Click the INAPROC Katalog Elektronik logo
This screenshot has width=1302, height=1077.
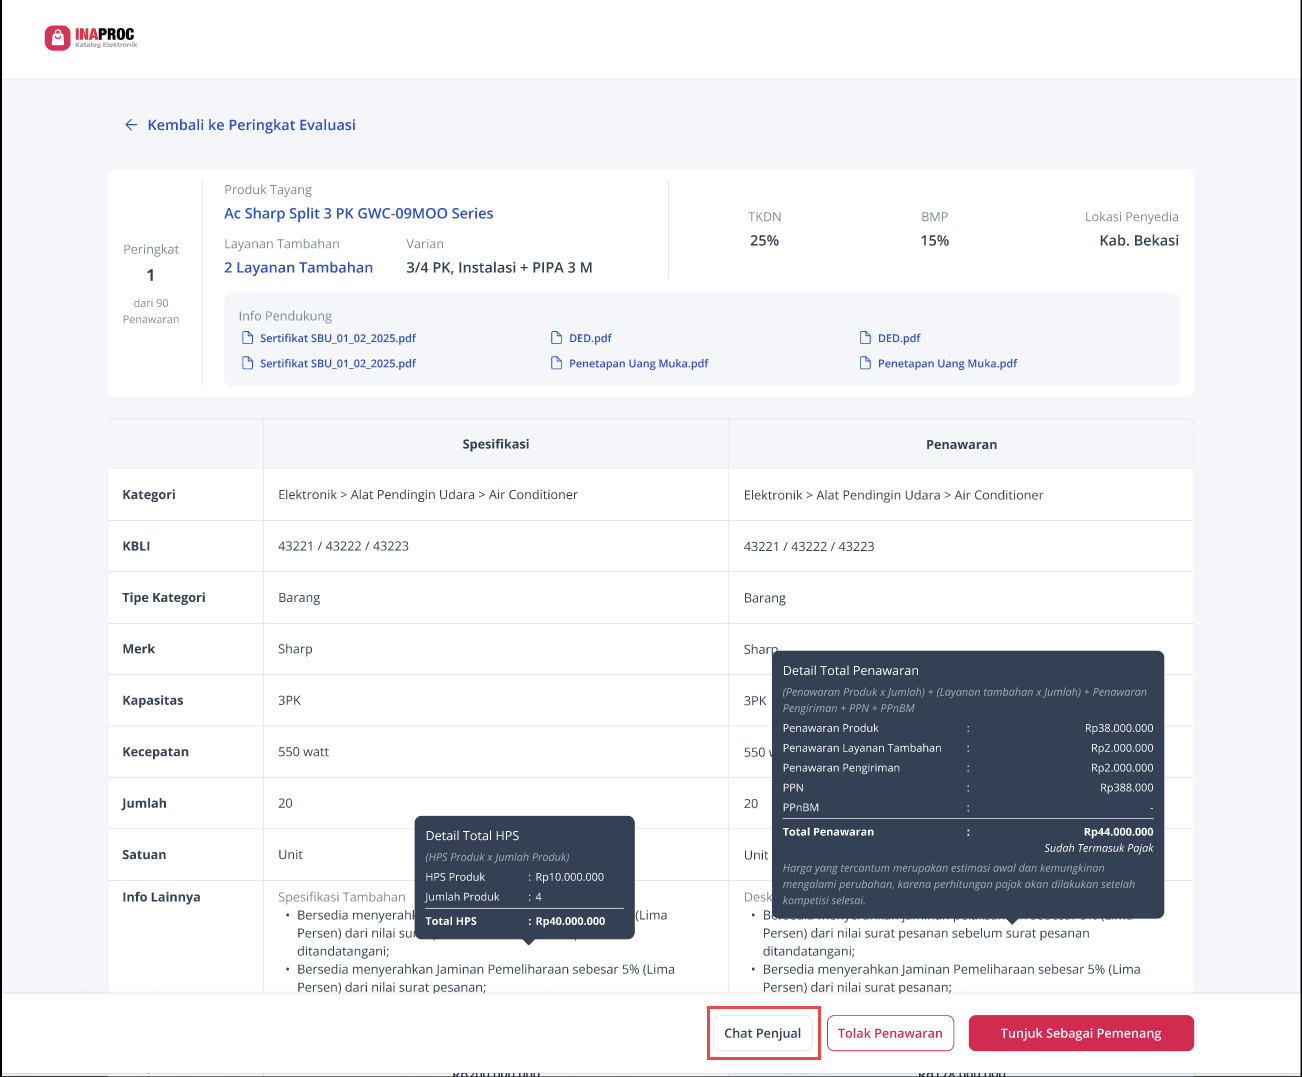91,38
